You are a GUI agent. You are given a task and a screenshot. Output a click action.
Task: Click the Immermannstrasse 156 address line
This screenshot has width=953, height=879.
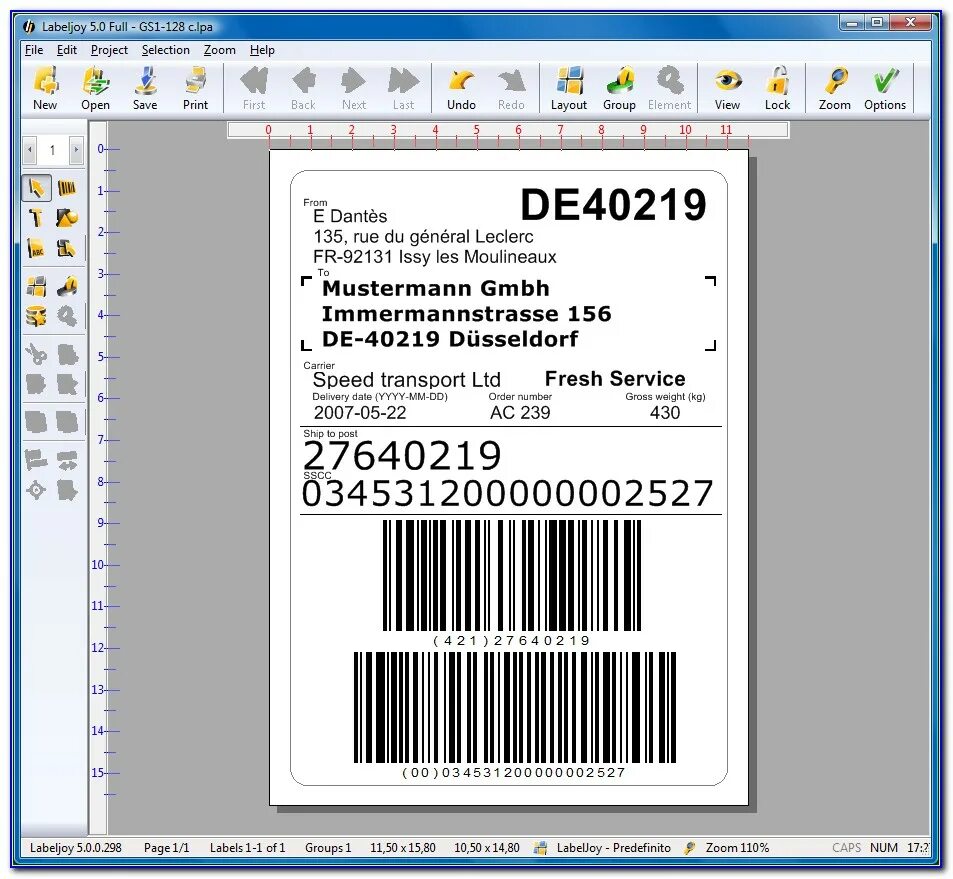(x=466, y=314)
